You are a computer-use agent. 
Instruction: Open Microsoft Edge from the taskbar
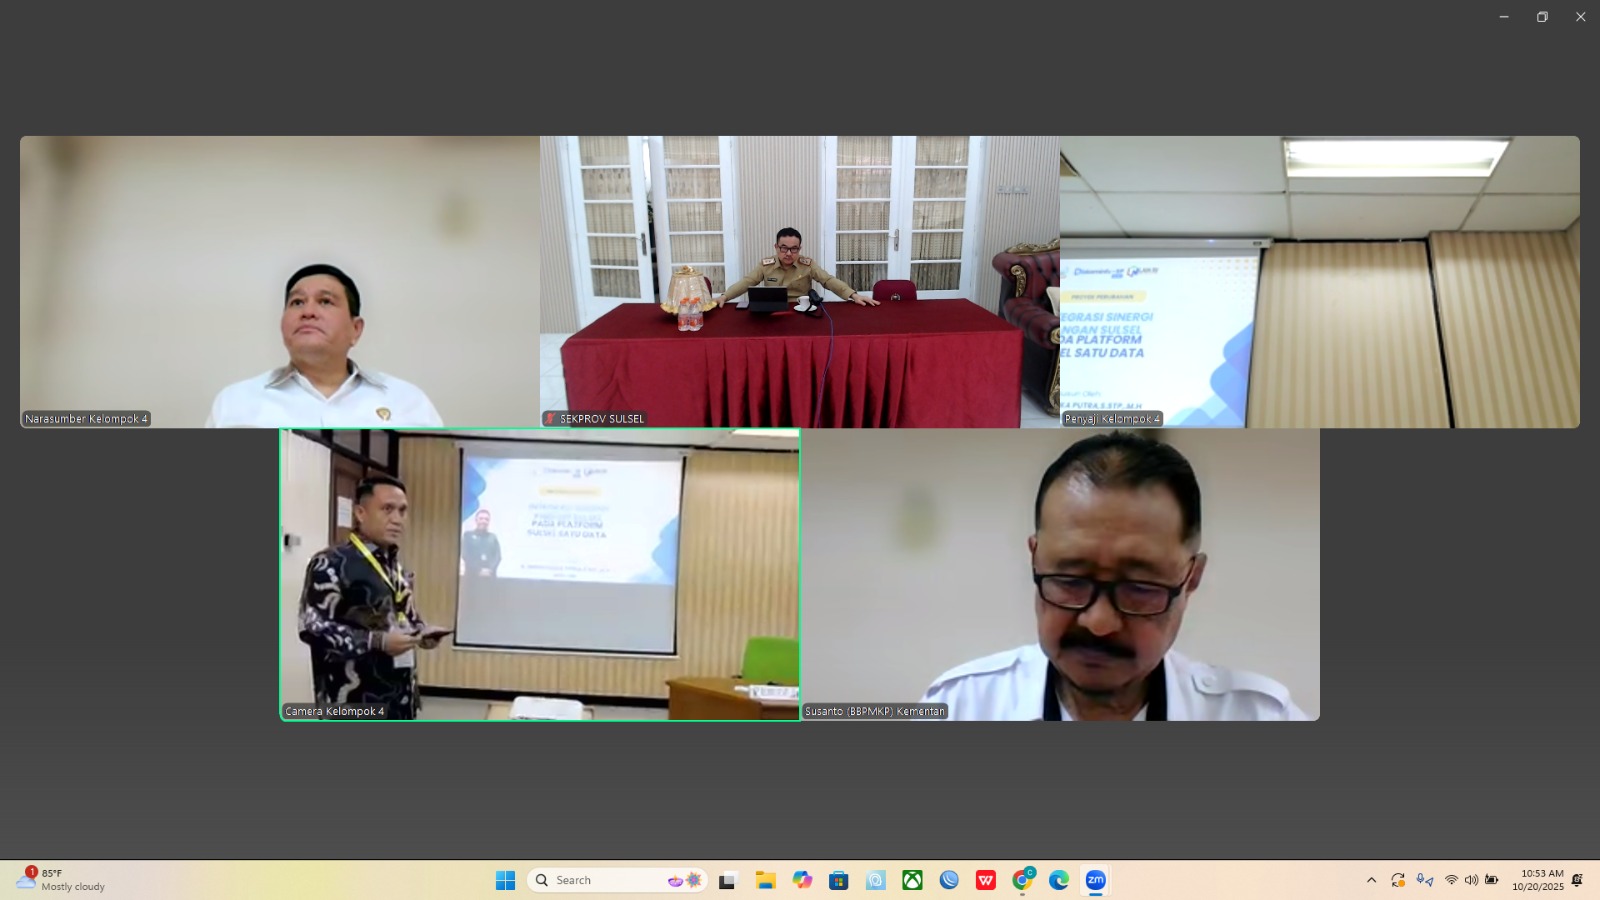coord(1059,880)
